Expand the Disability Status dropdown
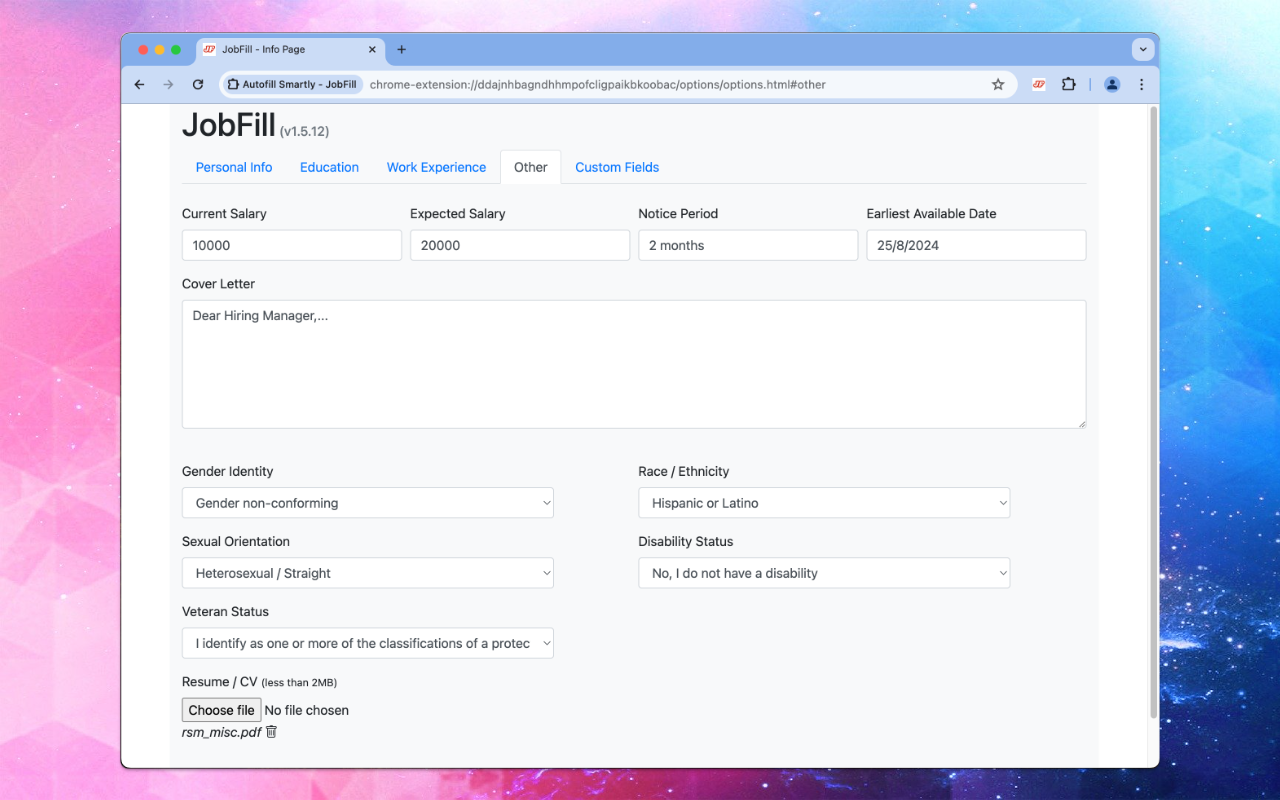The height and width of the screenshot is (800, 1280). point(824,573)
